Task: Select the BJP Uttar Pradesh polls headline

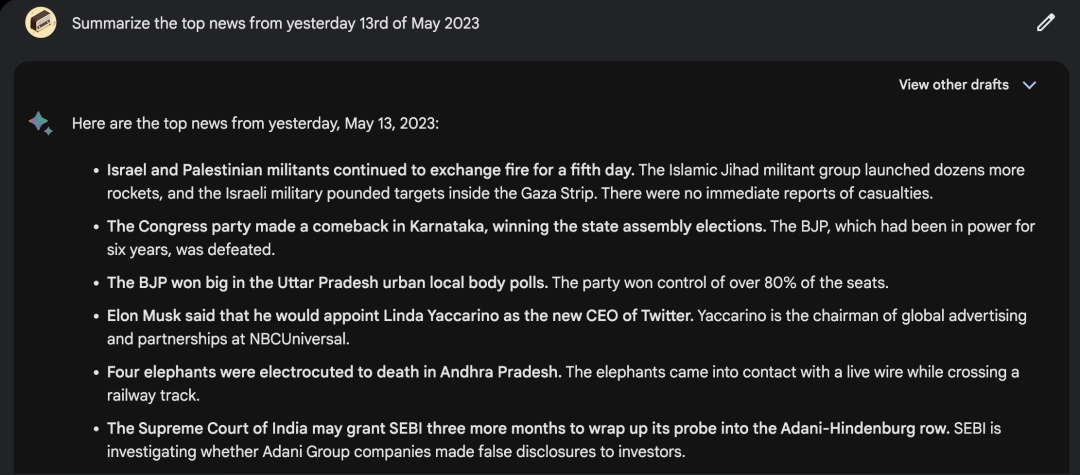Action: click(x=327, y=283)
